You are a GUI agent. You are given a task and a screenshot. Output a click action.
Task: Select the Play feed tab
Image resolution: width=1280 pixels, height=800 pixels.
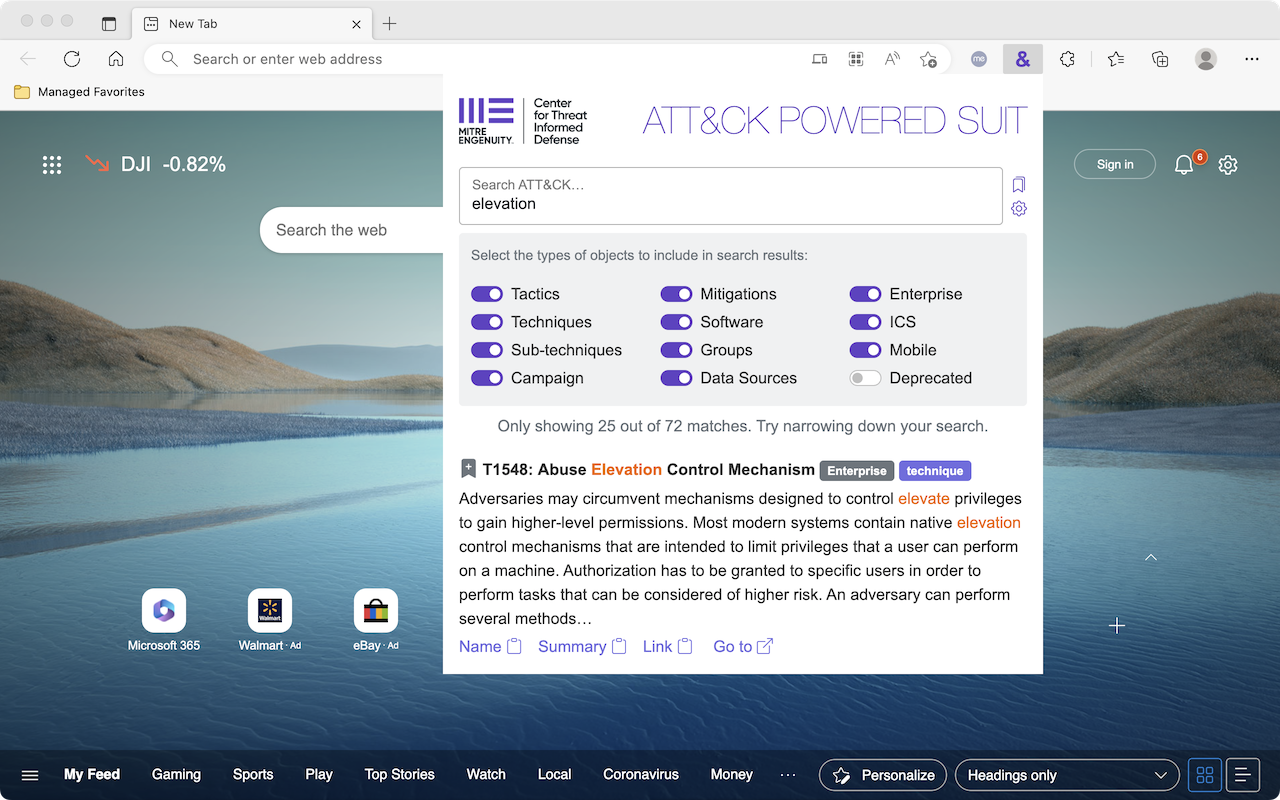[319, 775]
